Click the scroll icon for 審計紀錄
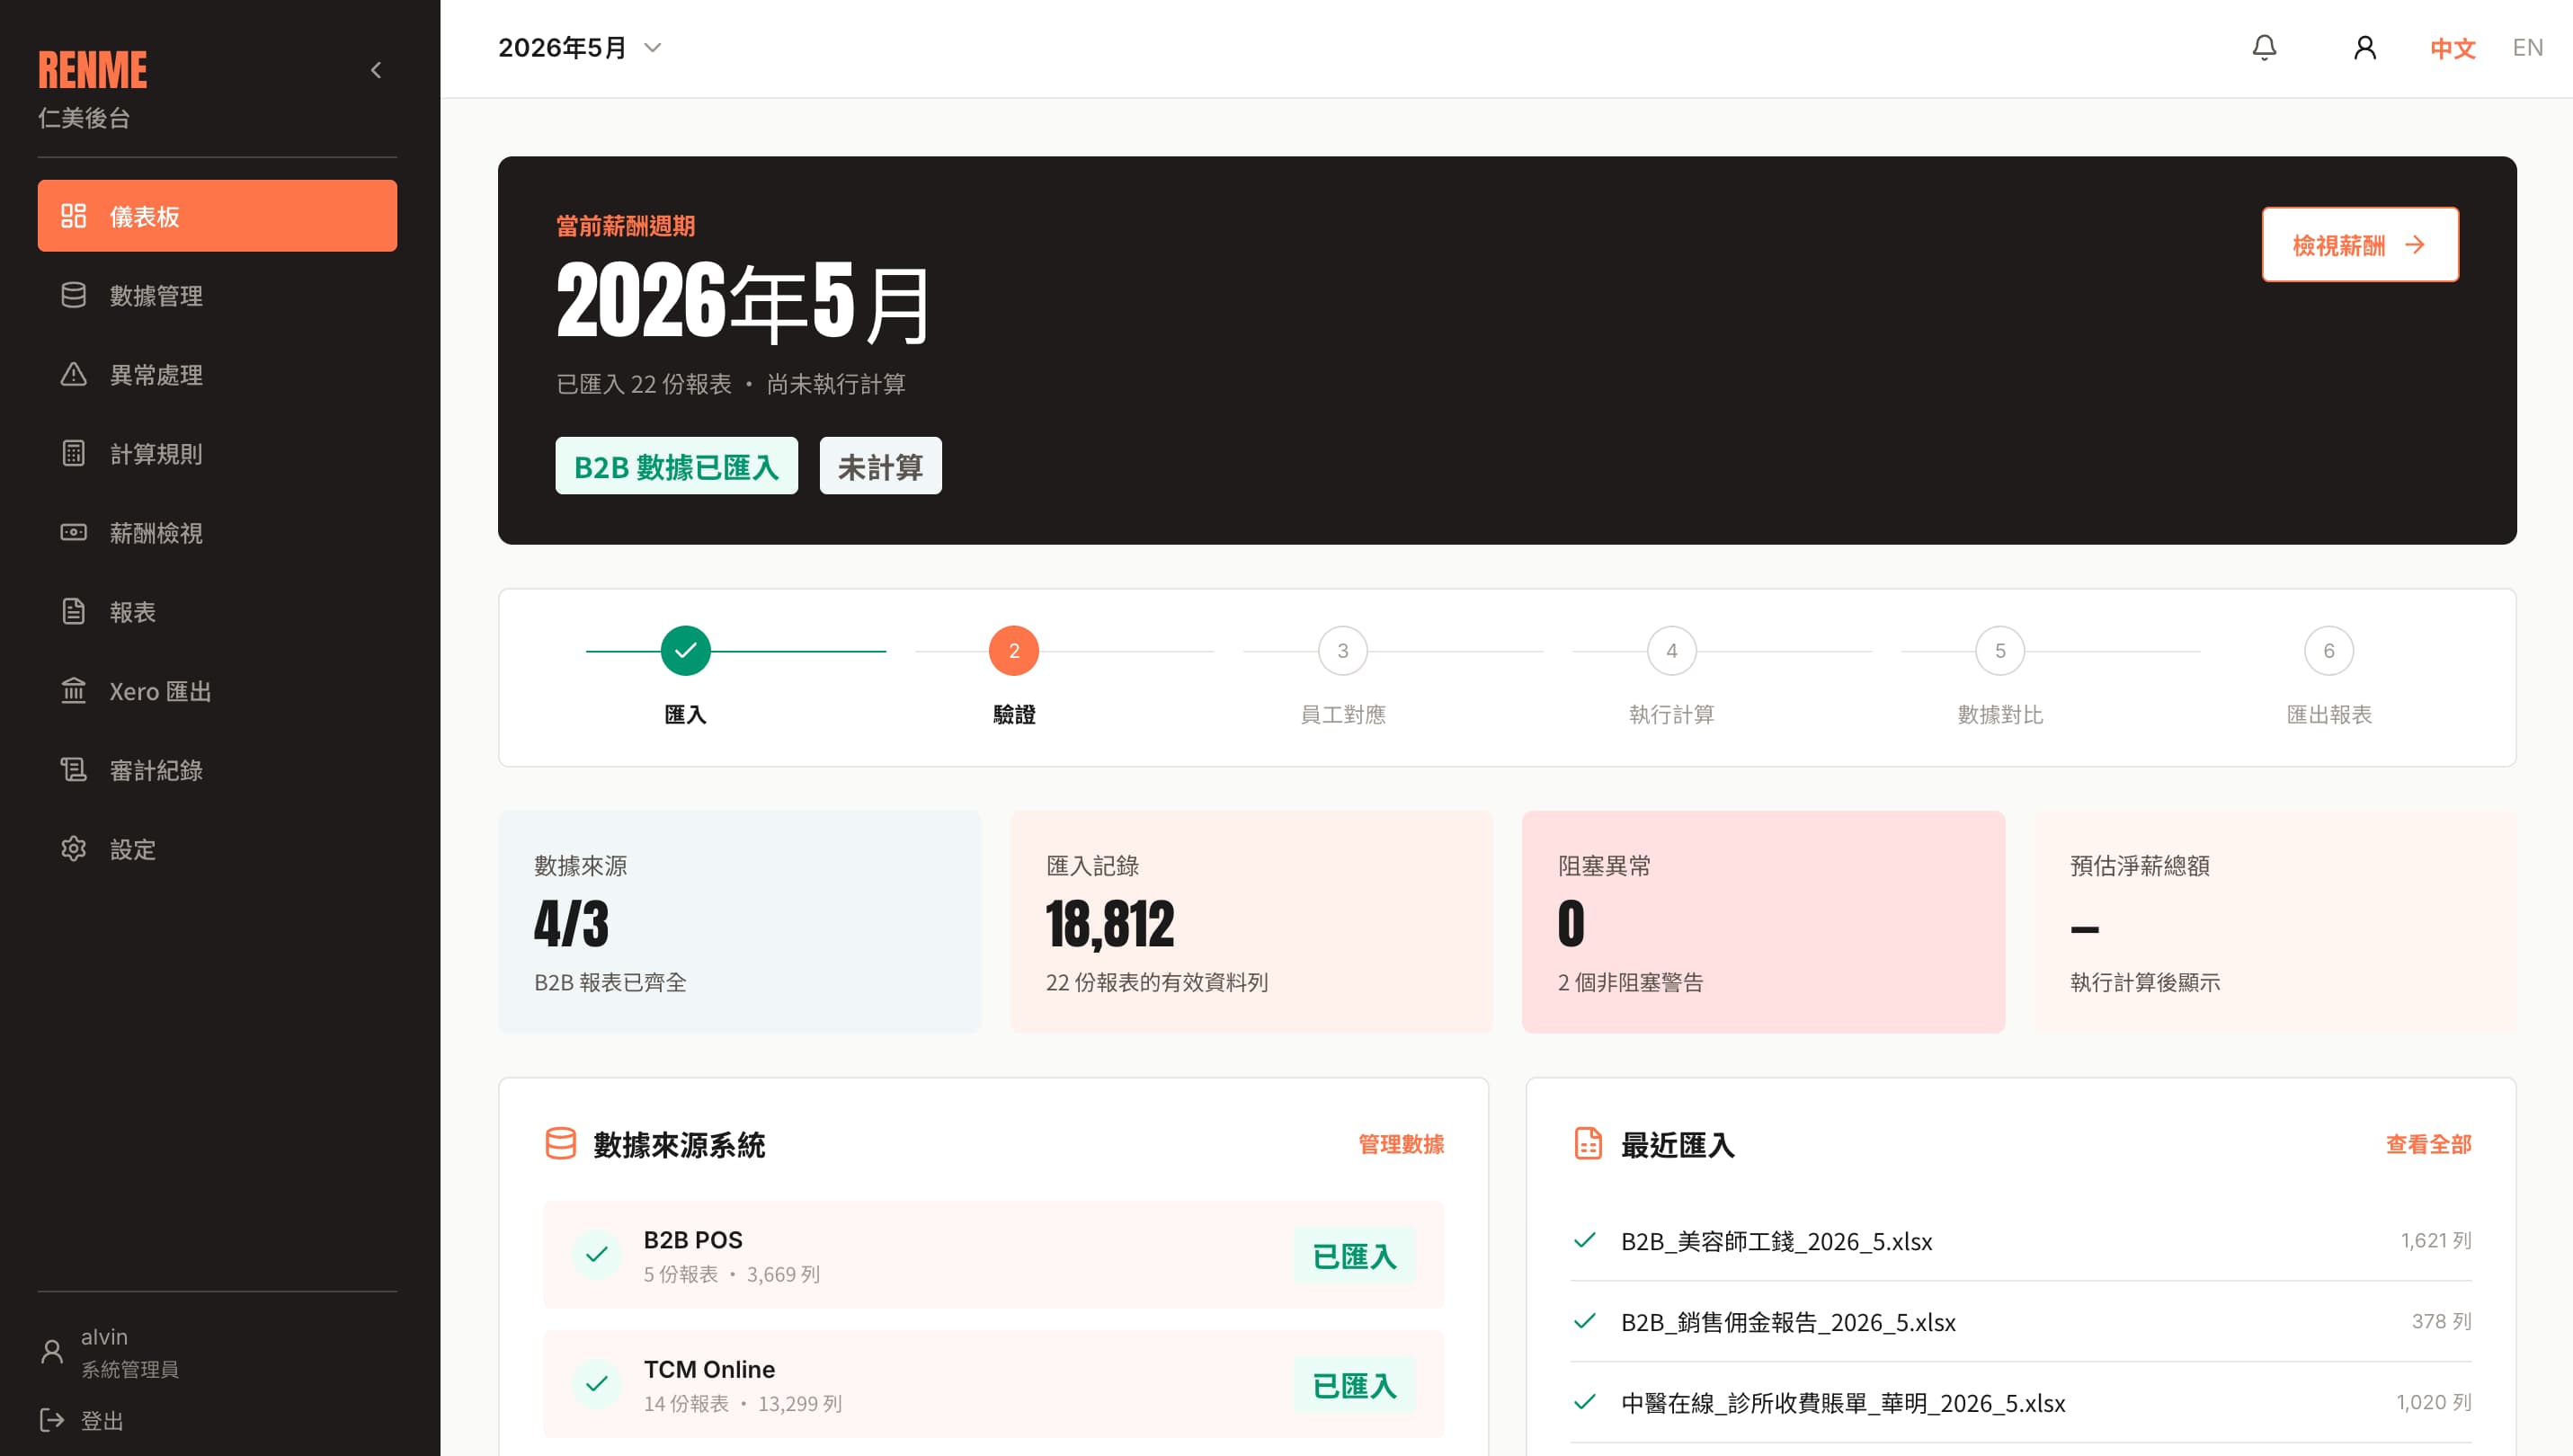The image size is (2573, 1456). (x=73, y=769)
